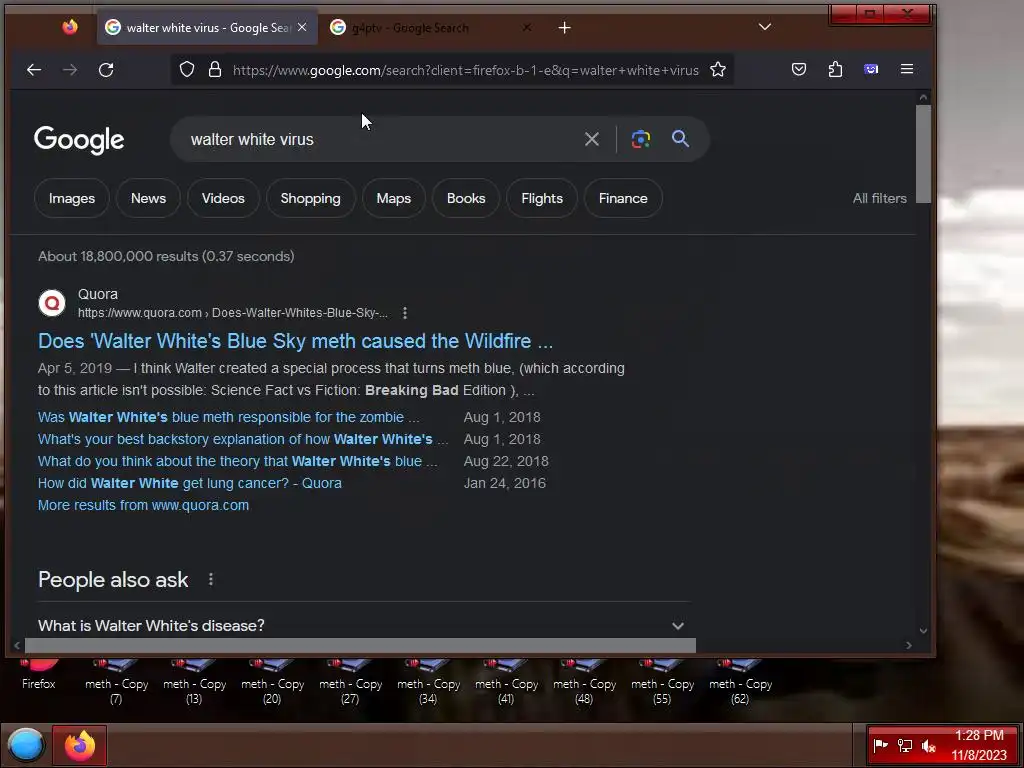Bookmark this page with the star icon
The image size is (1024, 768).
(718, 69)
